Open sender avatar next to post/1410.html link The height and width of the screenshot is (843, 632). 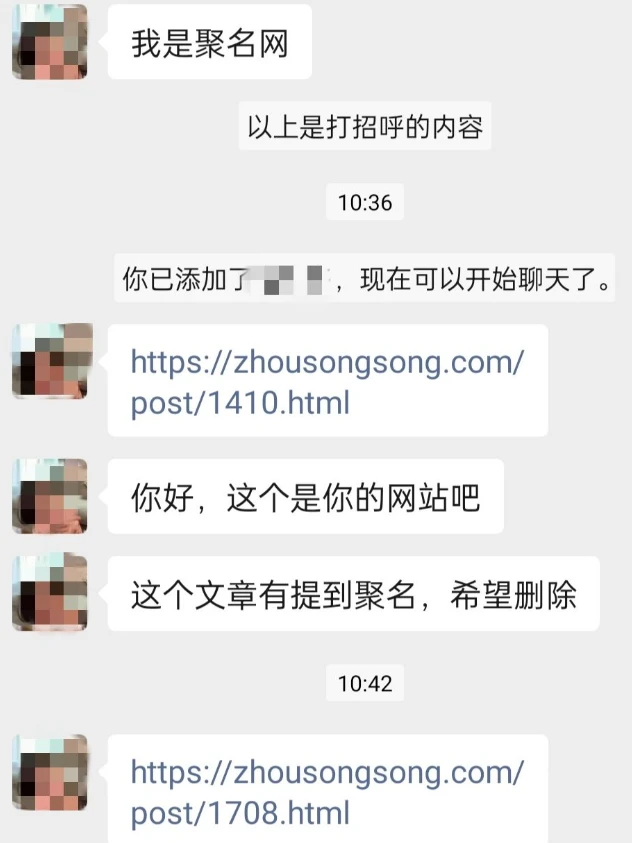[49, 361]
